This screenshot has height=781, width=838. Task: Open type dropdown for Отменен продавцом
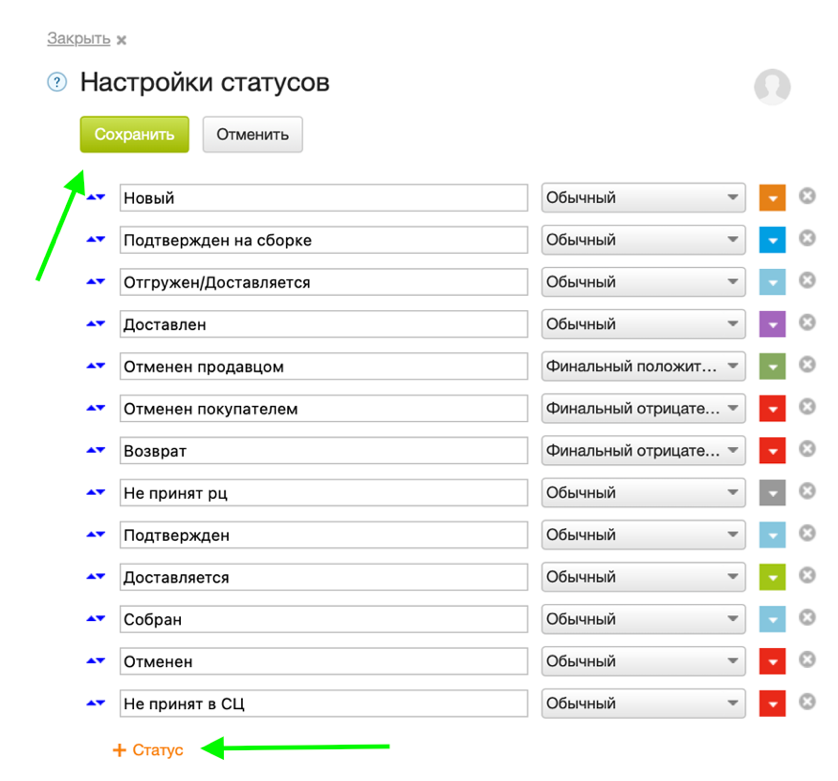coord(643,367)
